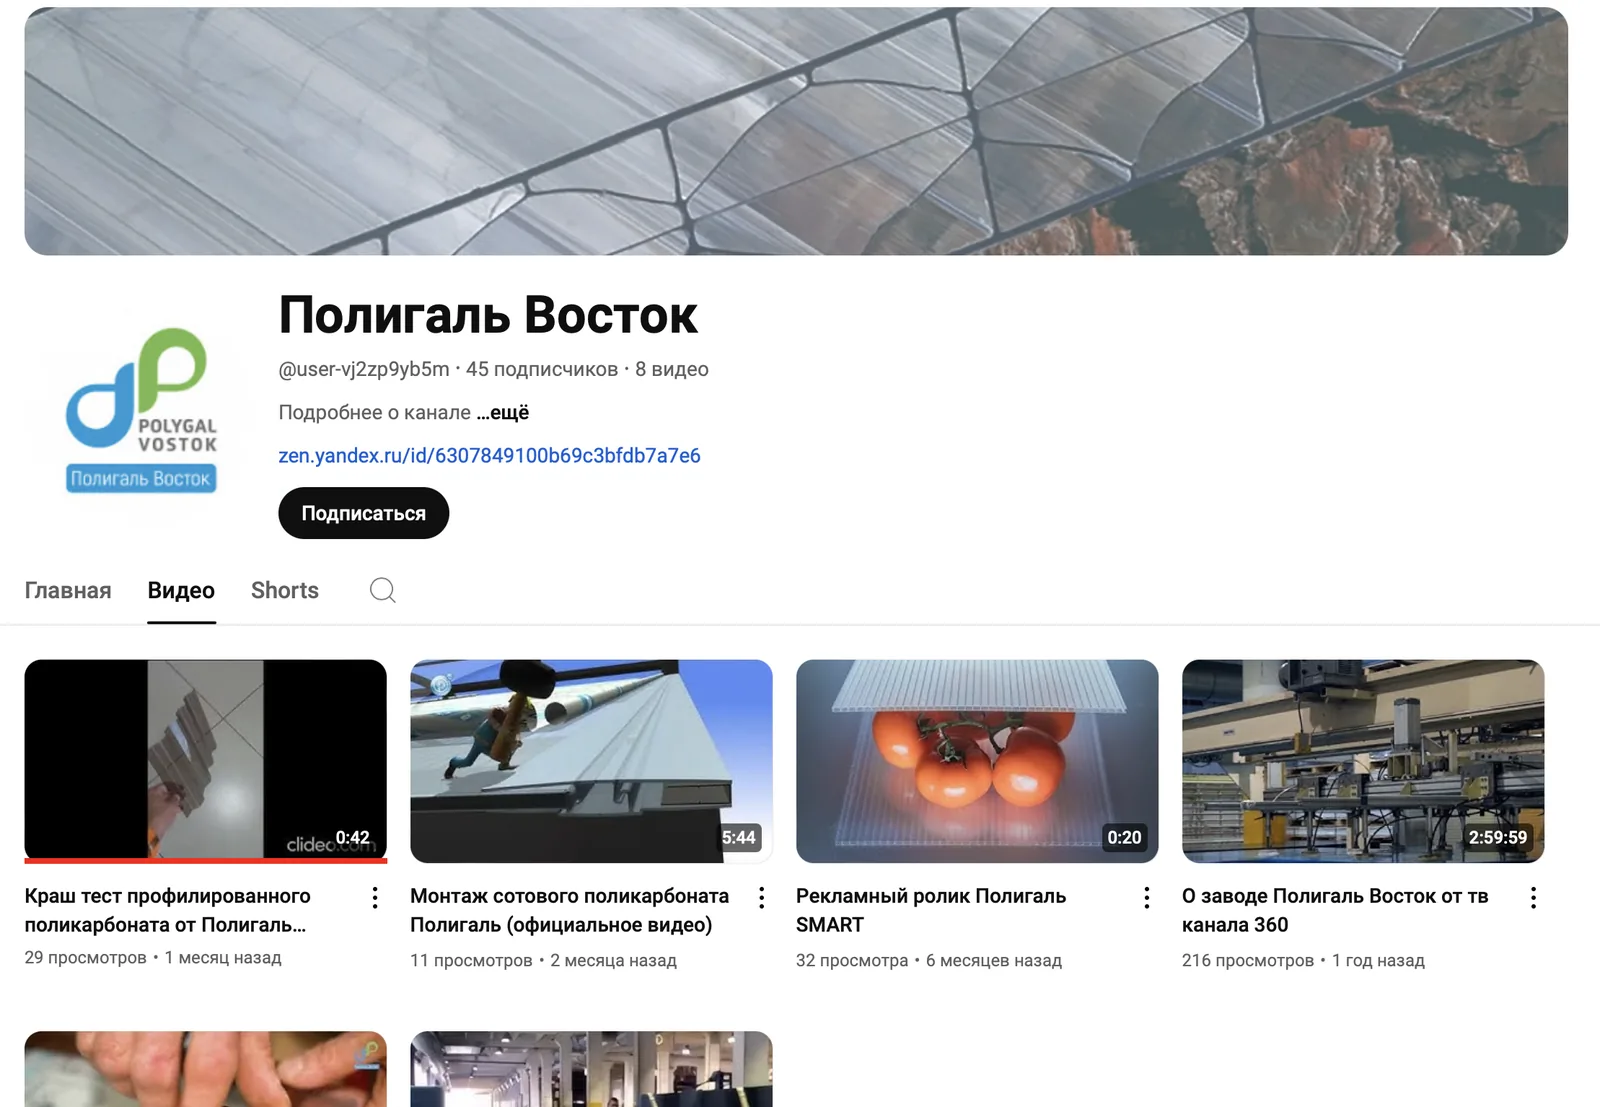The width and height of the screenshot is (1600, 1107).
Task: Click the Полигаль Восток channel name heading
Action: pyautogui.click(x=488, y=315)
